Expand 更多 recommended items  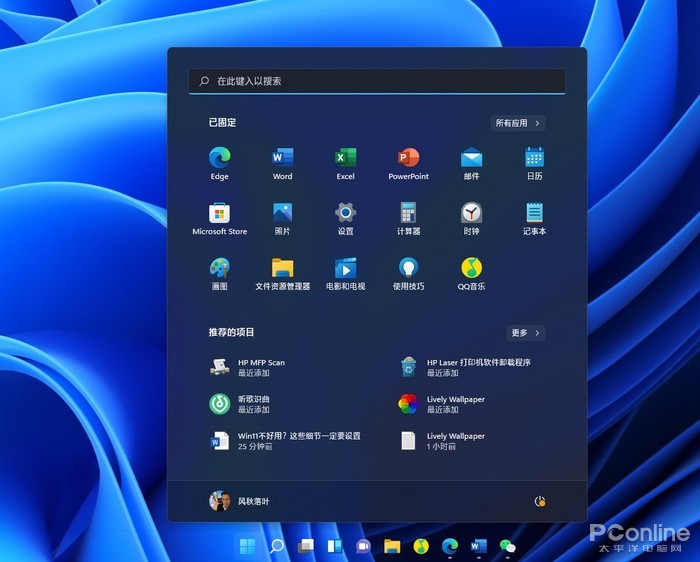[525, 333]
